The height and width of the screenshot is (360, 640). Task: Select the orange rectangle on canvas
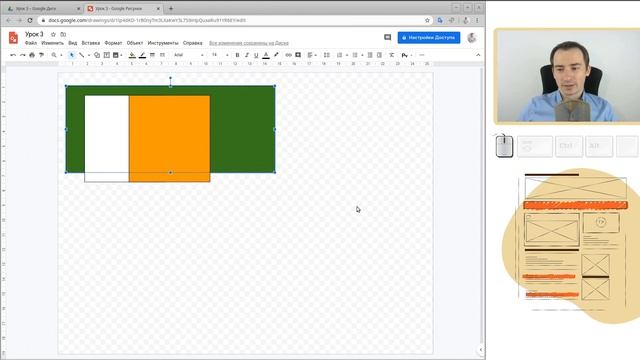tap(169, 139)
